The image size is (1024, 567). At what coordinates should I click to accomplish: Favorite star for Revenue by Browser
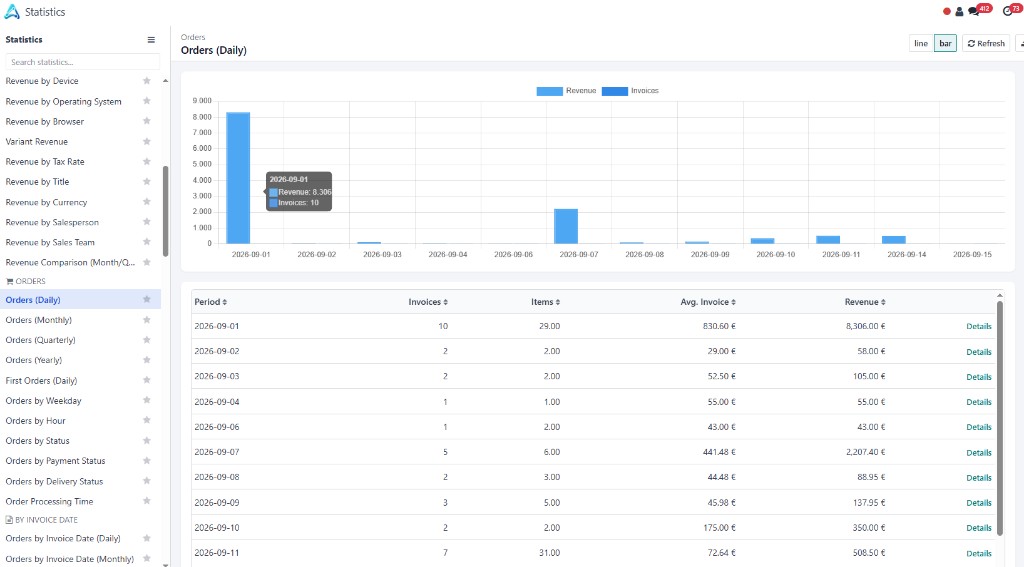(x=146, y=122)
